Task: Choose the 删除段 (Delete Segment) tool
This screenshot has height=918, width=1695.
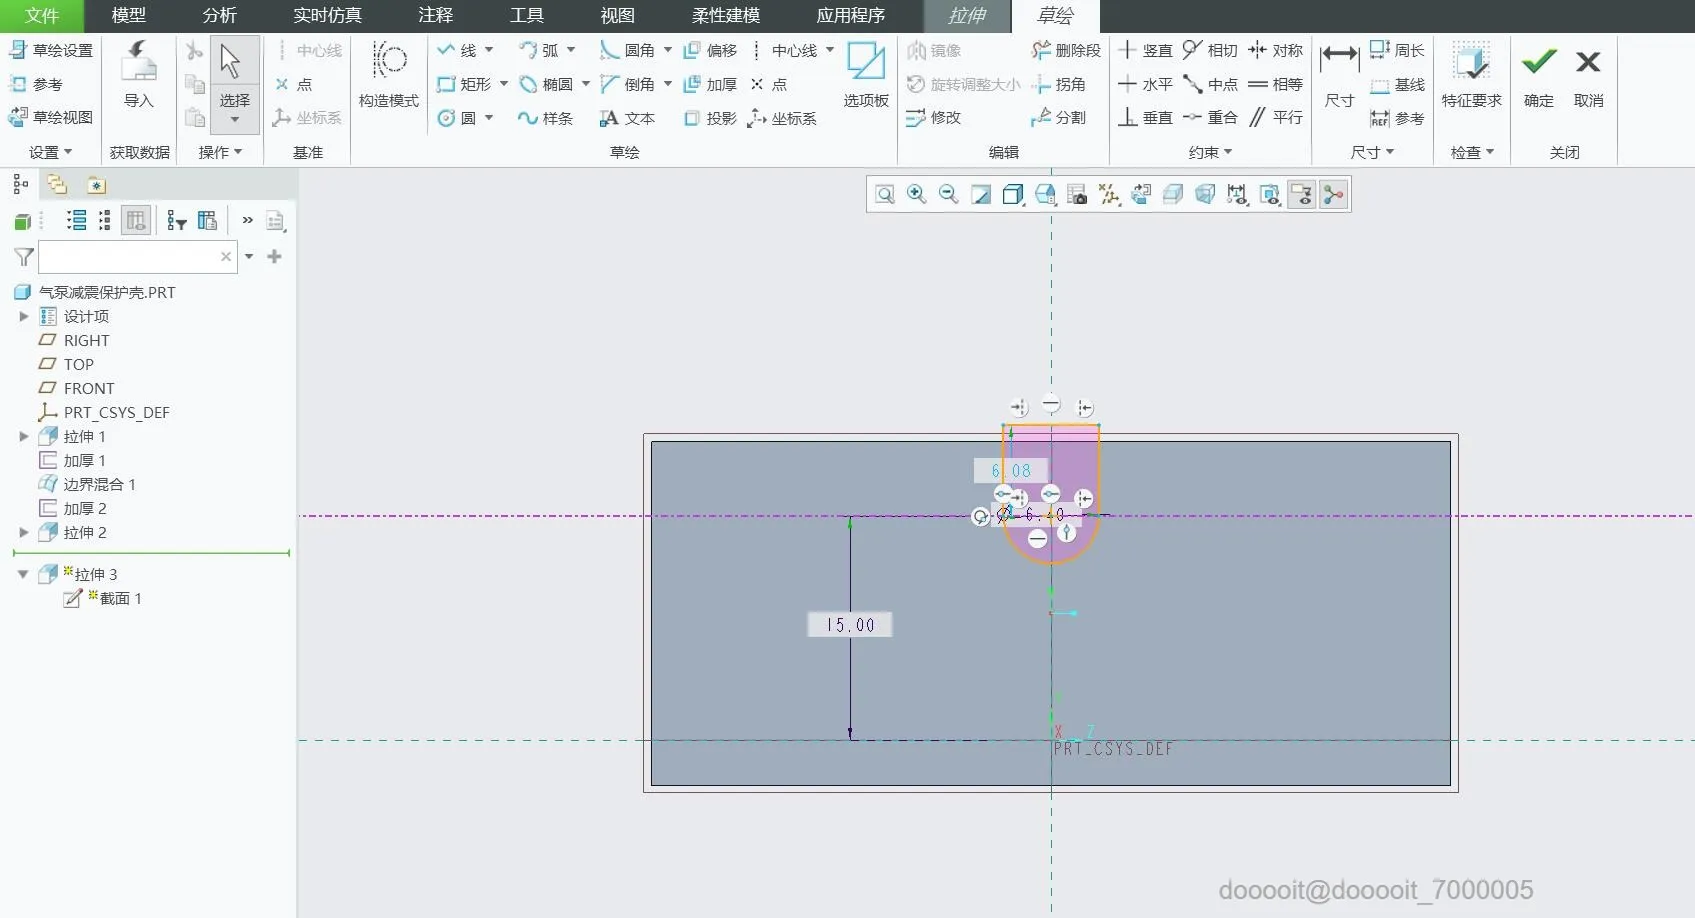Action: click(1066, 50)
